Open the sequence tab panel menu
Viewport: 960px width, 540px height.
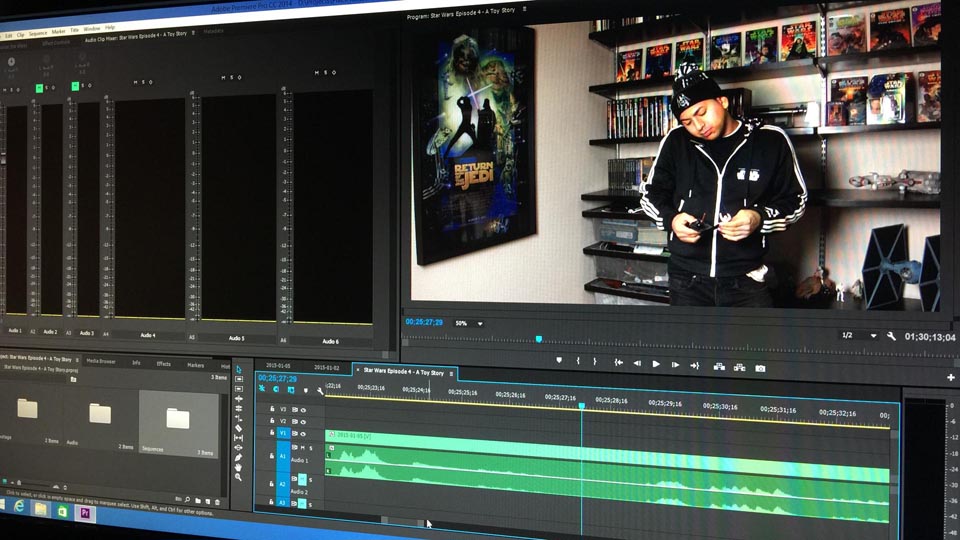(x=451, y=373)
